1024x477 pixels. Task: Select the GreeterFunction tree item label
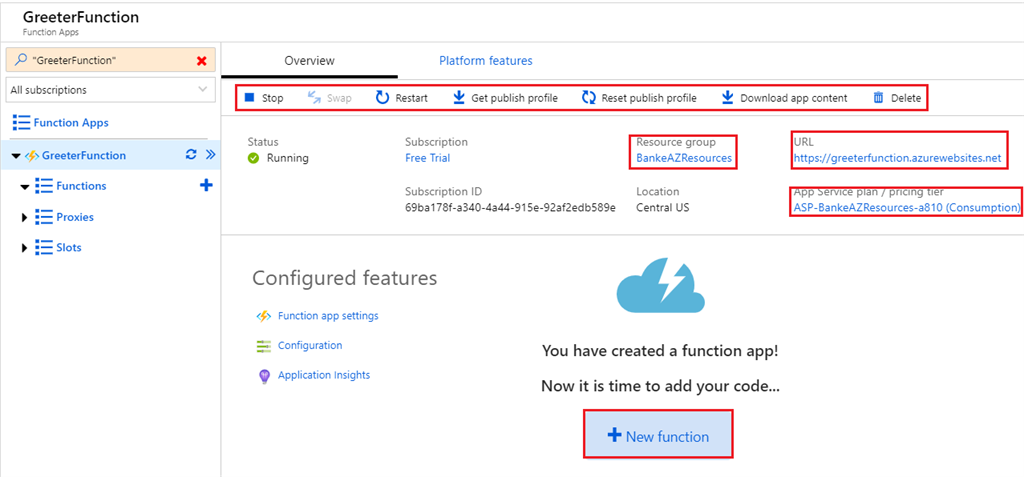tap(84, 156)
